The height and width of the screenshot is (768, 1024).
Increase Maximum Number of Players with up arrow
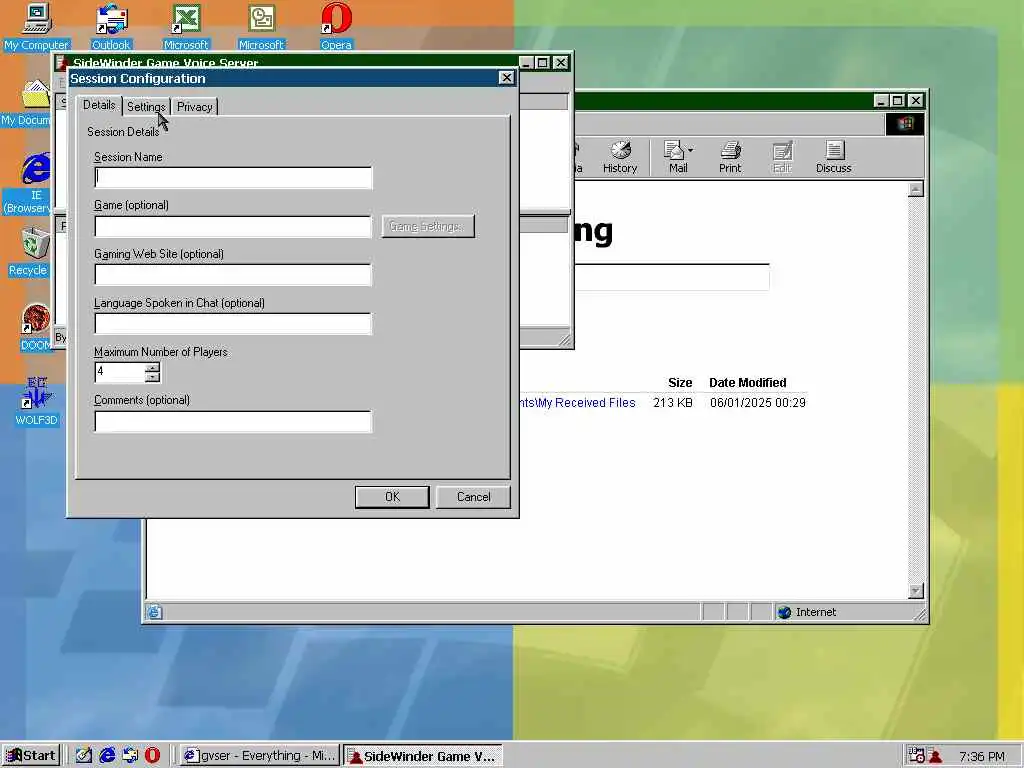(152, 368)
